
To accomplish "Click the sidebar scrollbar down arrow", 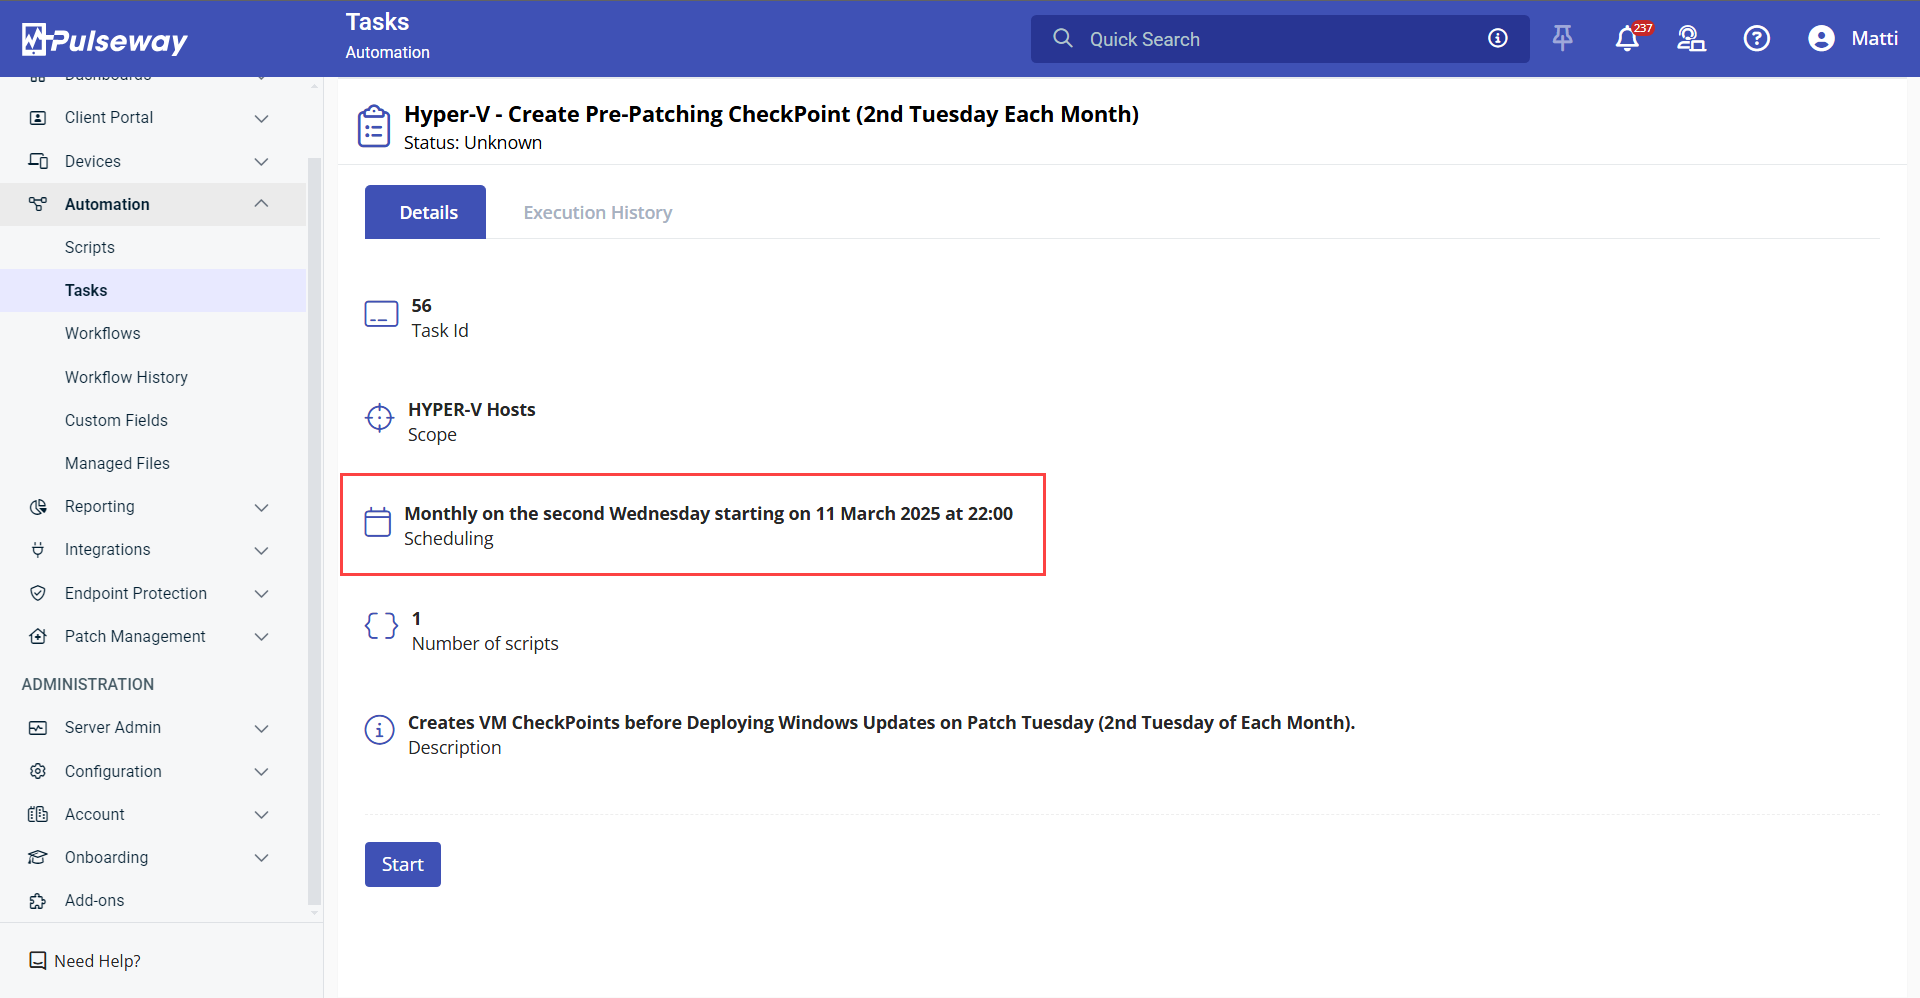I will [x=314, y=913].
